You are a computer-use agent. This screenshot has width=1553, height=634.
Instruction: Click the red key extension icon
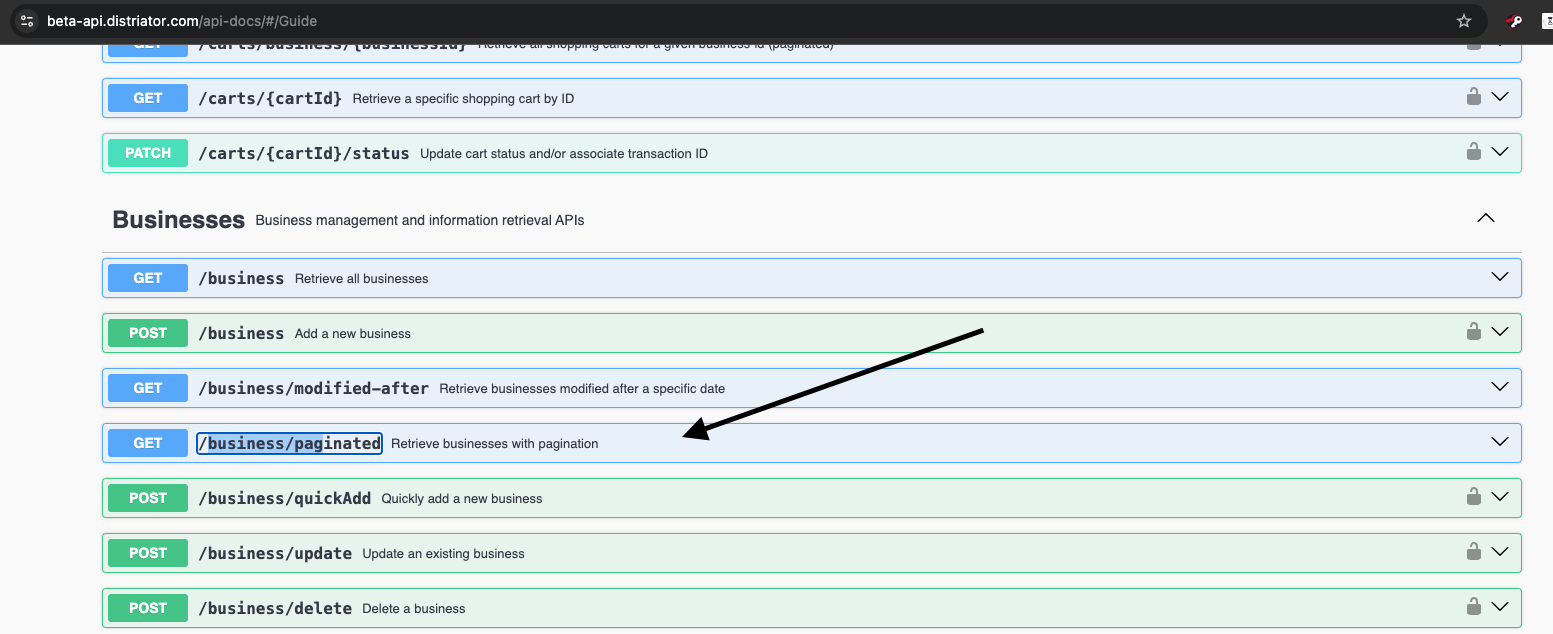[x=1515, y=21]
